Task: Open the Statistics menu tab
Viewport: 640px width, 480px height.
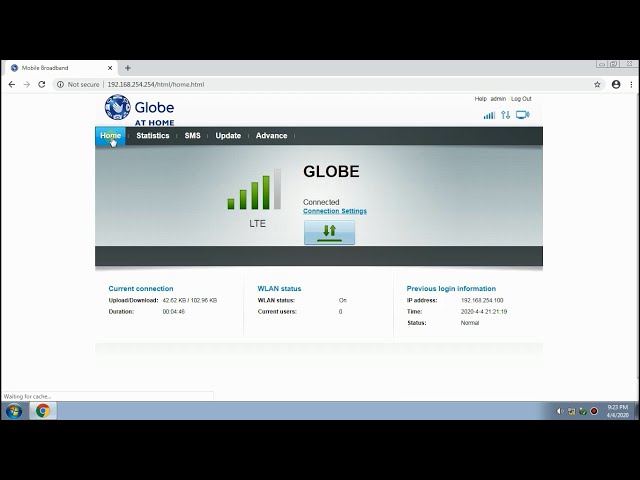Action: (153, 136)
